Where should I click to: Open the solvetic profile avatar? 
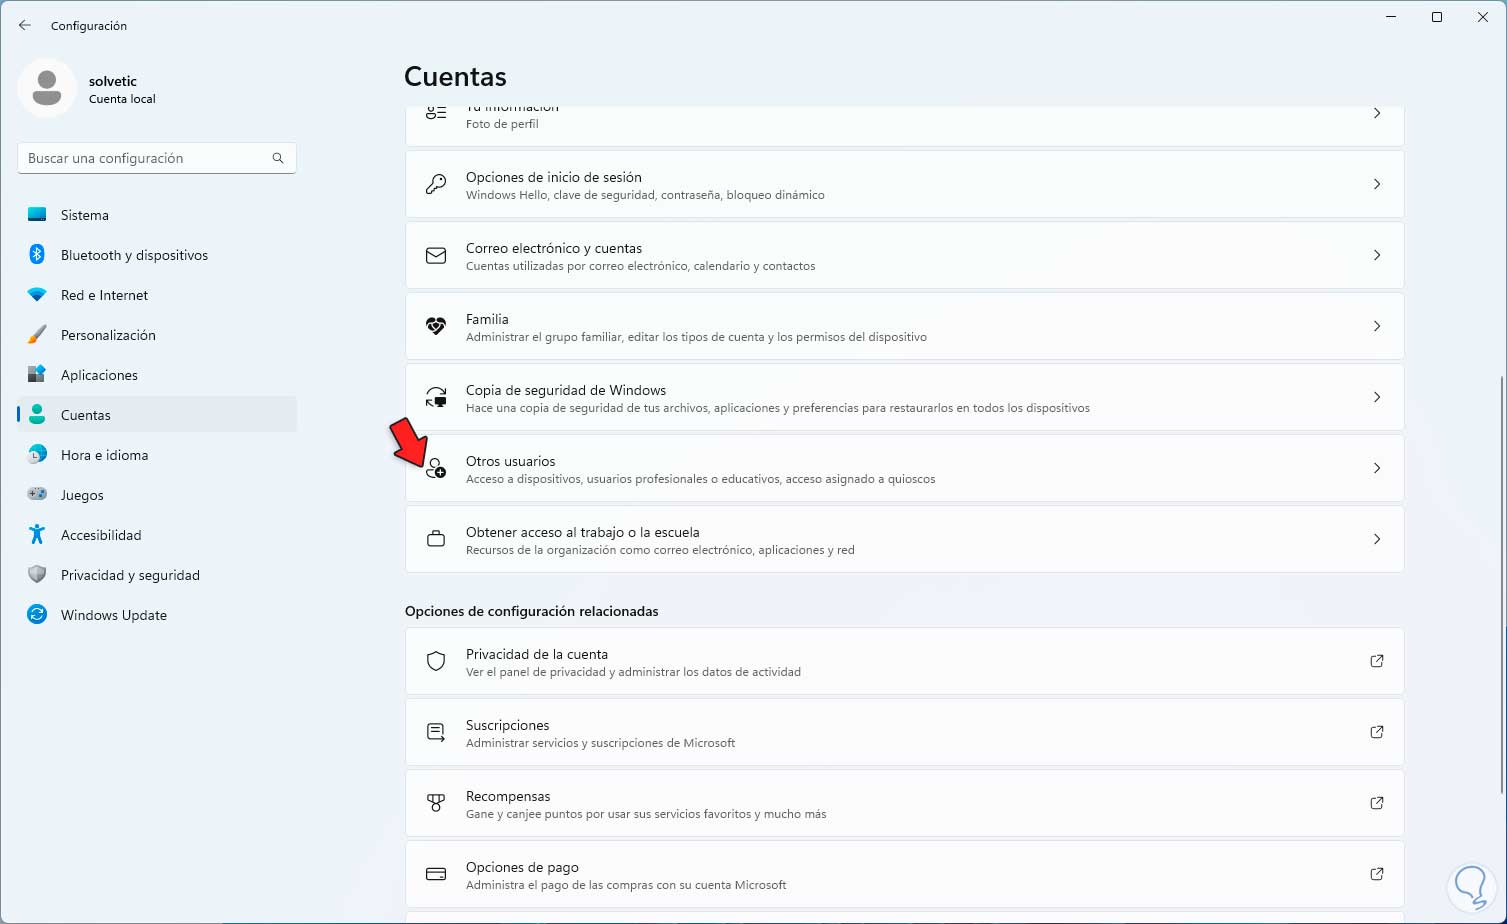click(x=47, y=88)
